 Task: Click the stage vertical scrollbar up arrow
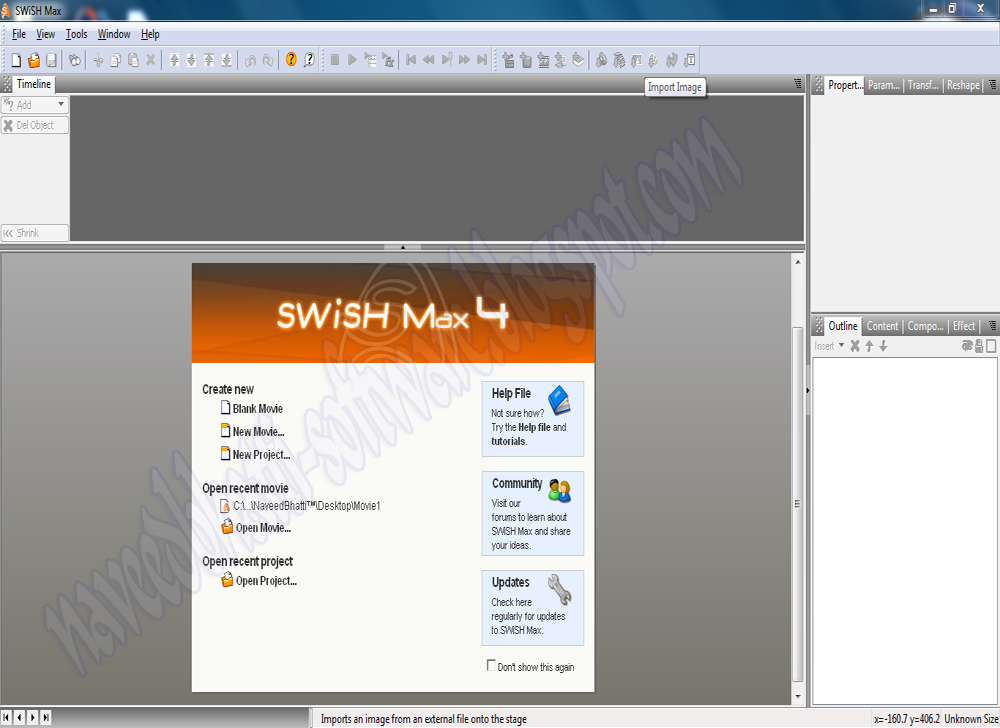[x=797, y=261]
